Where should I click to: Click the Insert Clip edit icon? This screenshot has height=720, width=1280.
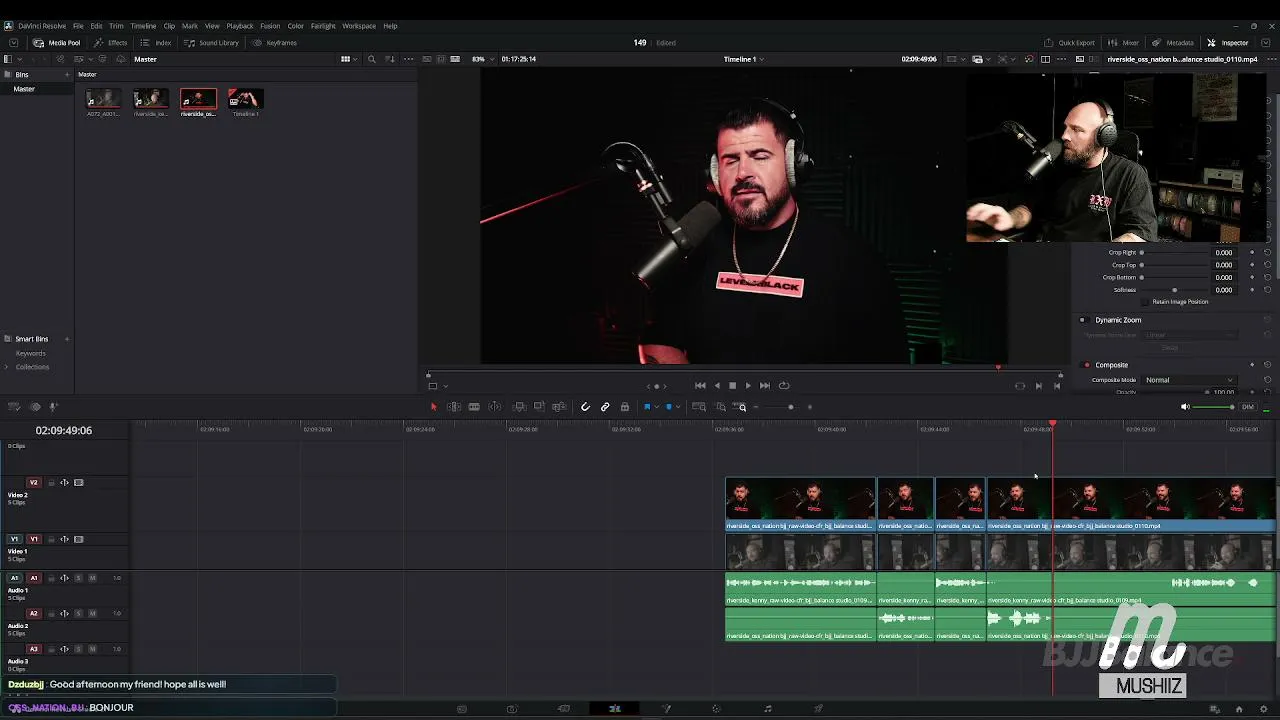coord(520,407)
